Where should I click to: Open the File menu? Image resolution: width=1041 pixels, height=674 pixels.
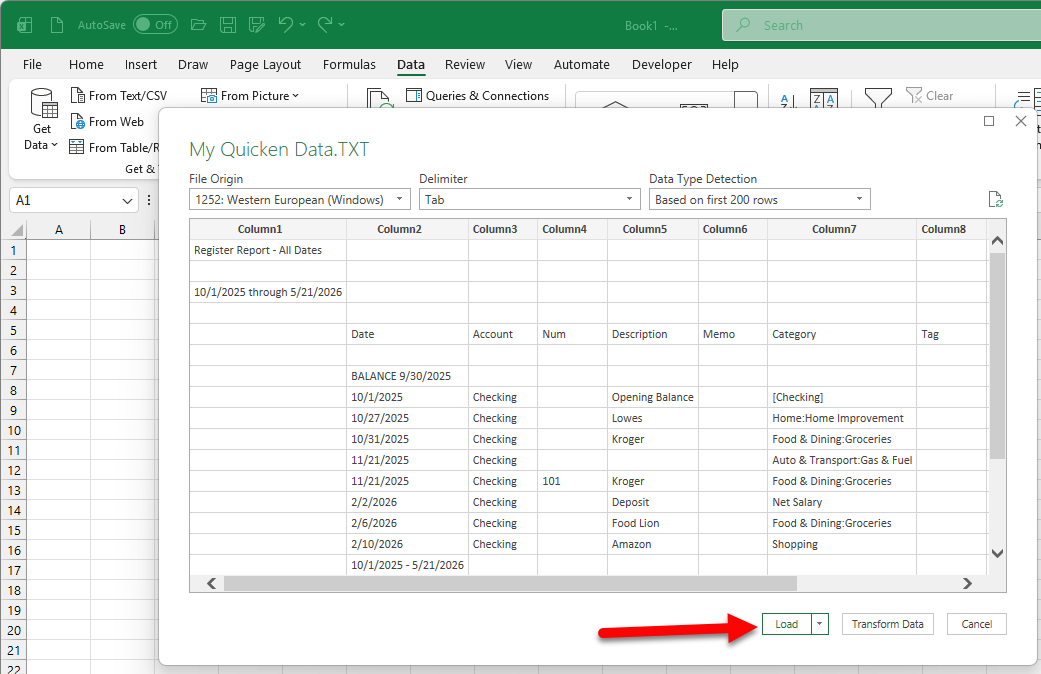click(32, 64)
